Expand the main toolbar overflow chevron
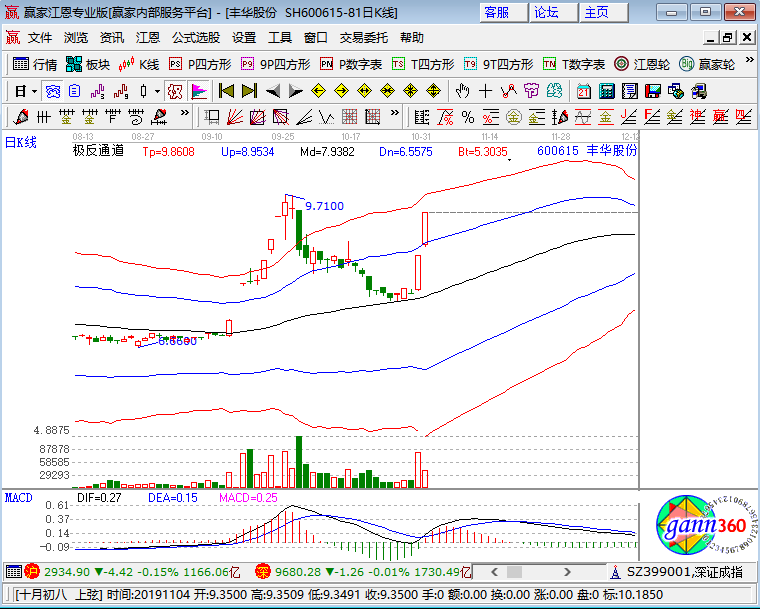 tap(749, 60)
